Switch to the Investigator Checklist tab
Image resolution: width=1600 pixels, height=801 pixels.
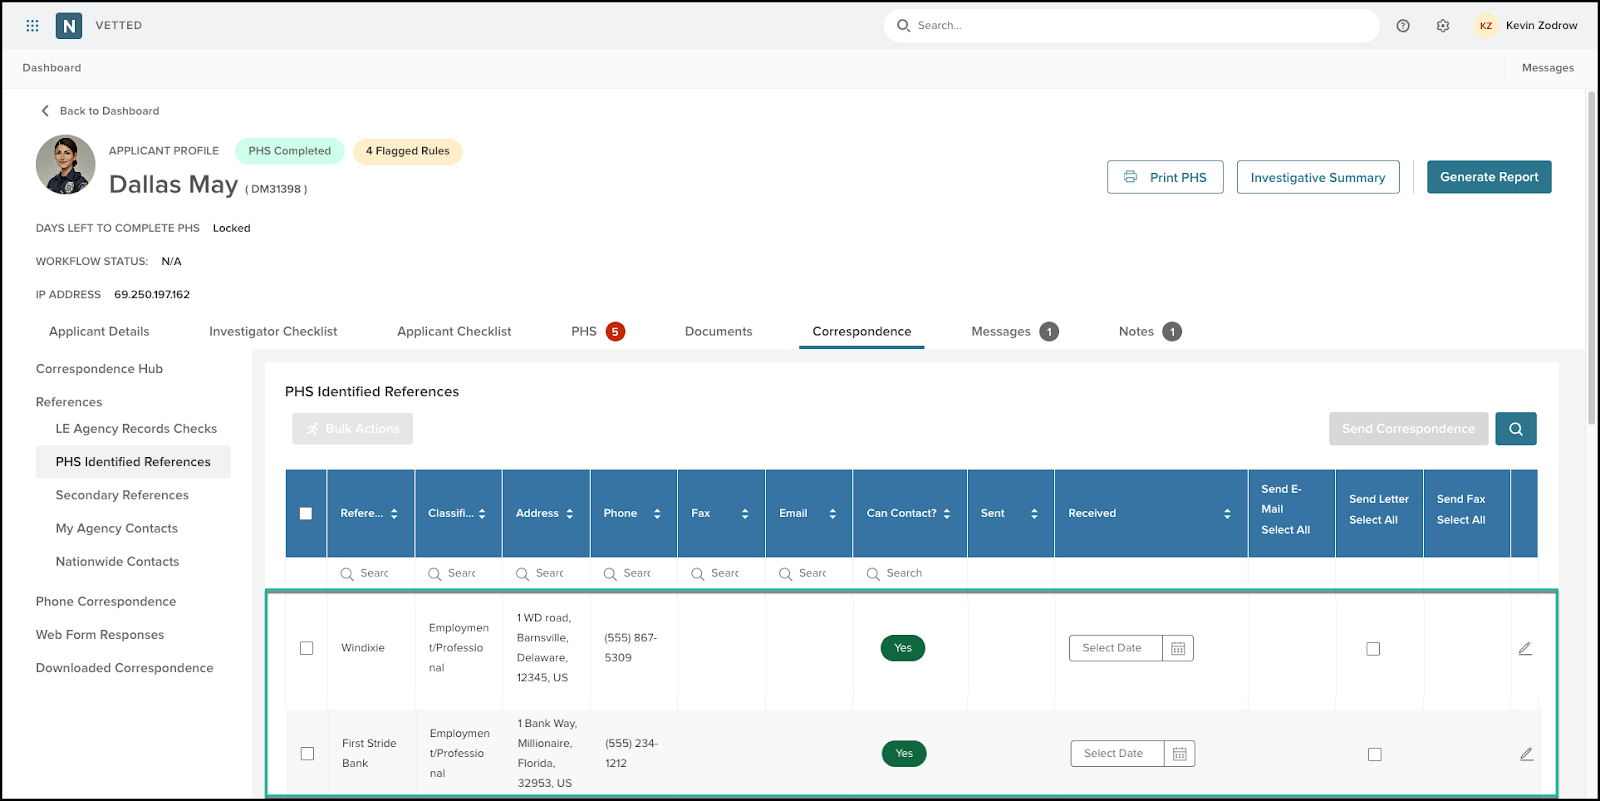(x=273, y=332)
